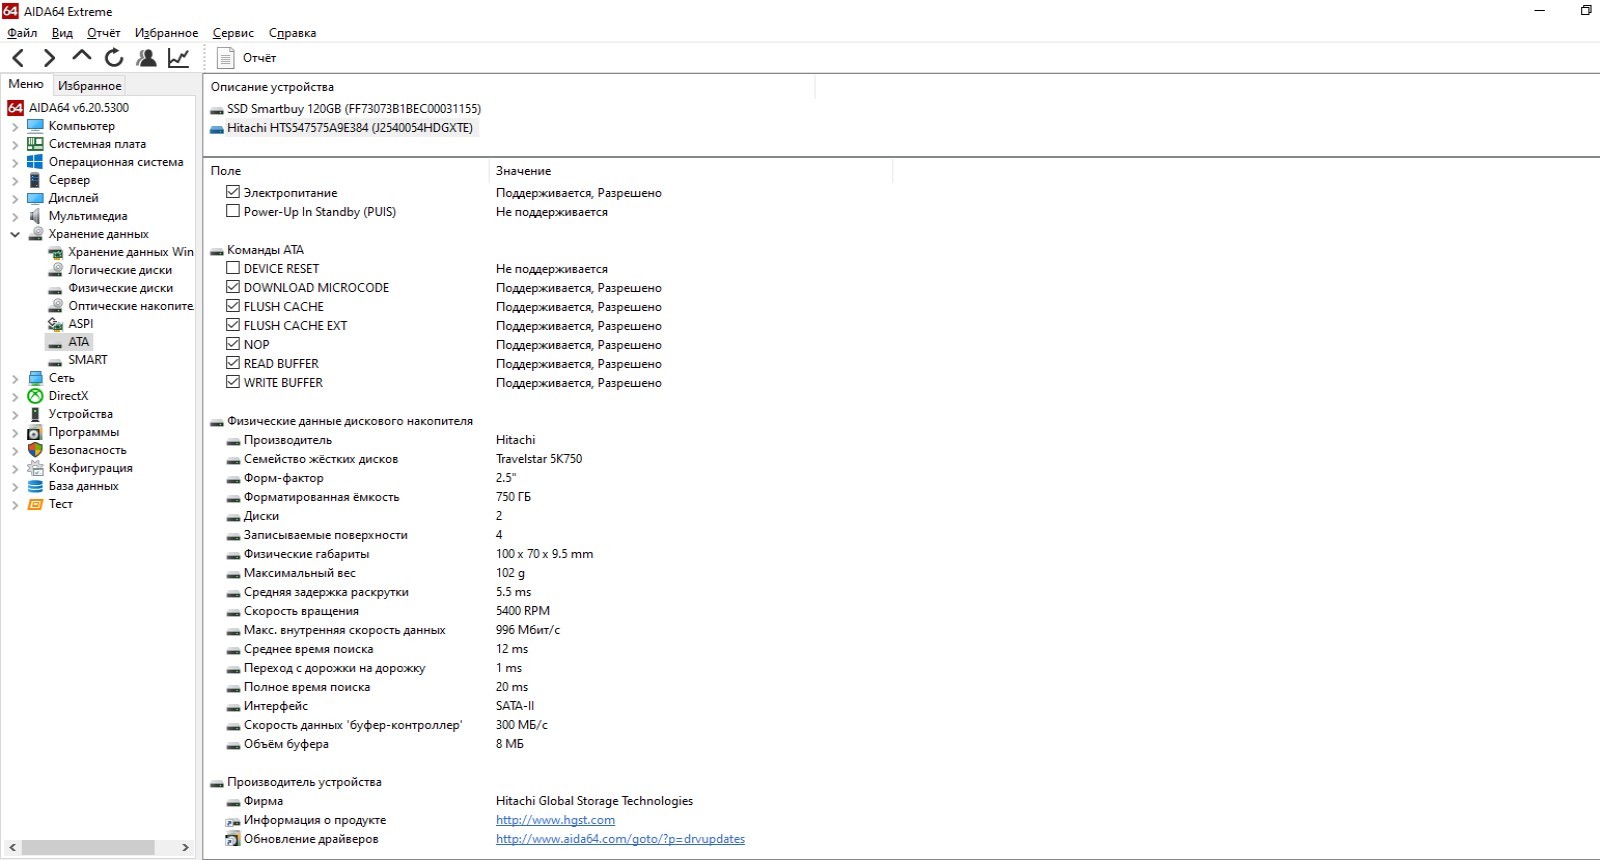Select the Системная плата icon
Viewport: 1600px width, 860px height.
coord(35,144)
